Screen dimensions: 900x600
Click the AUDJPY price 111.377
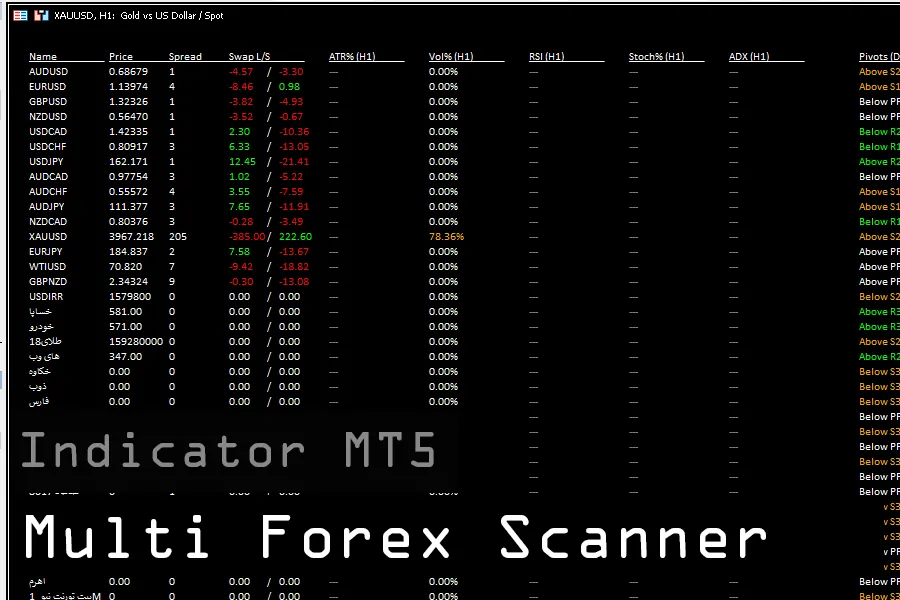(x=127, y=206)
